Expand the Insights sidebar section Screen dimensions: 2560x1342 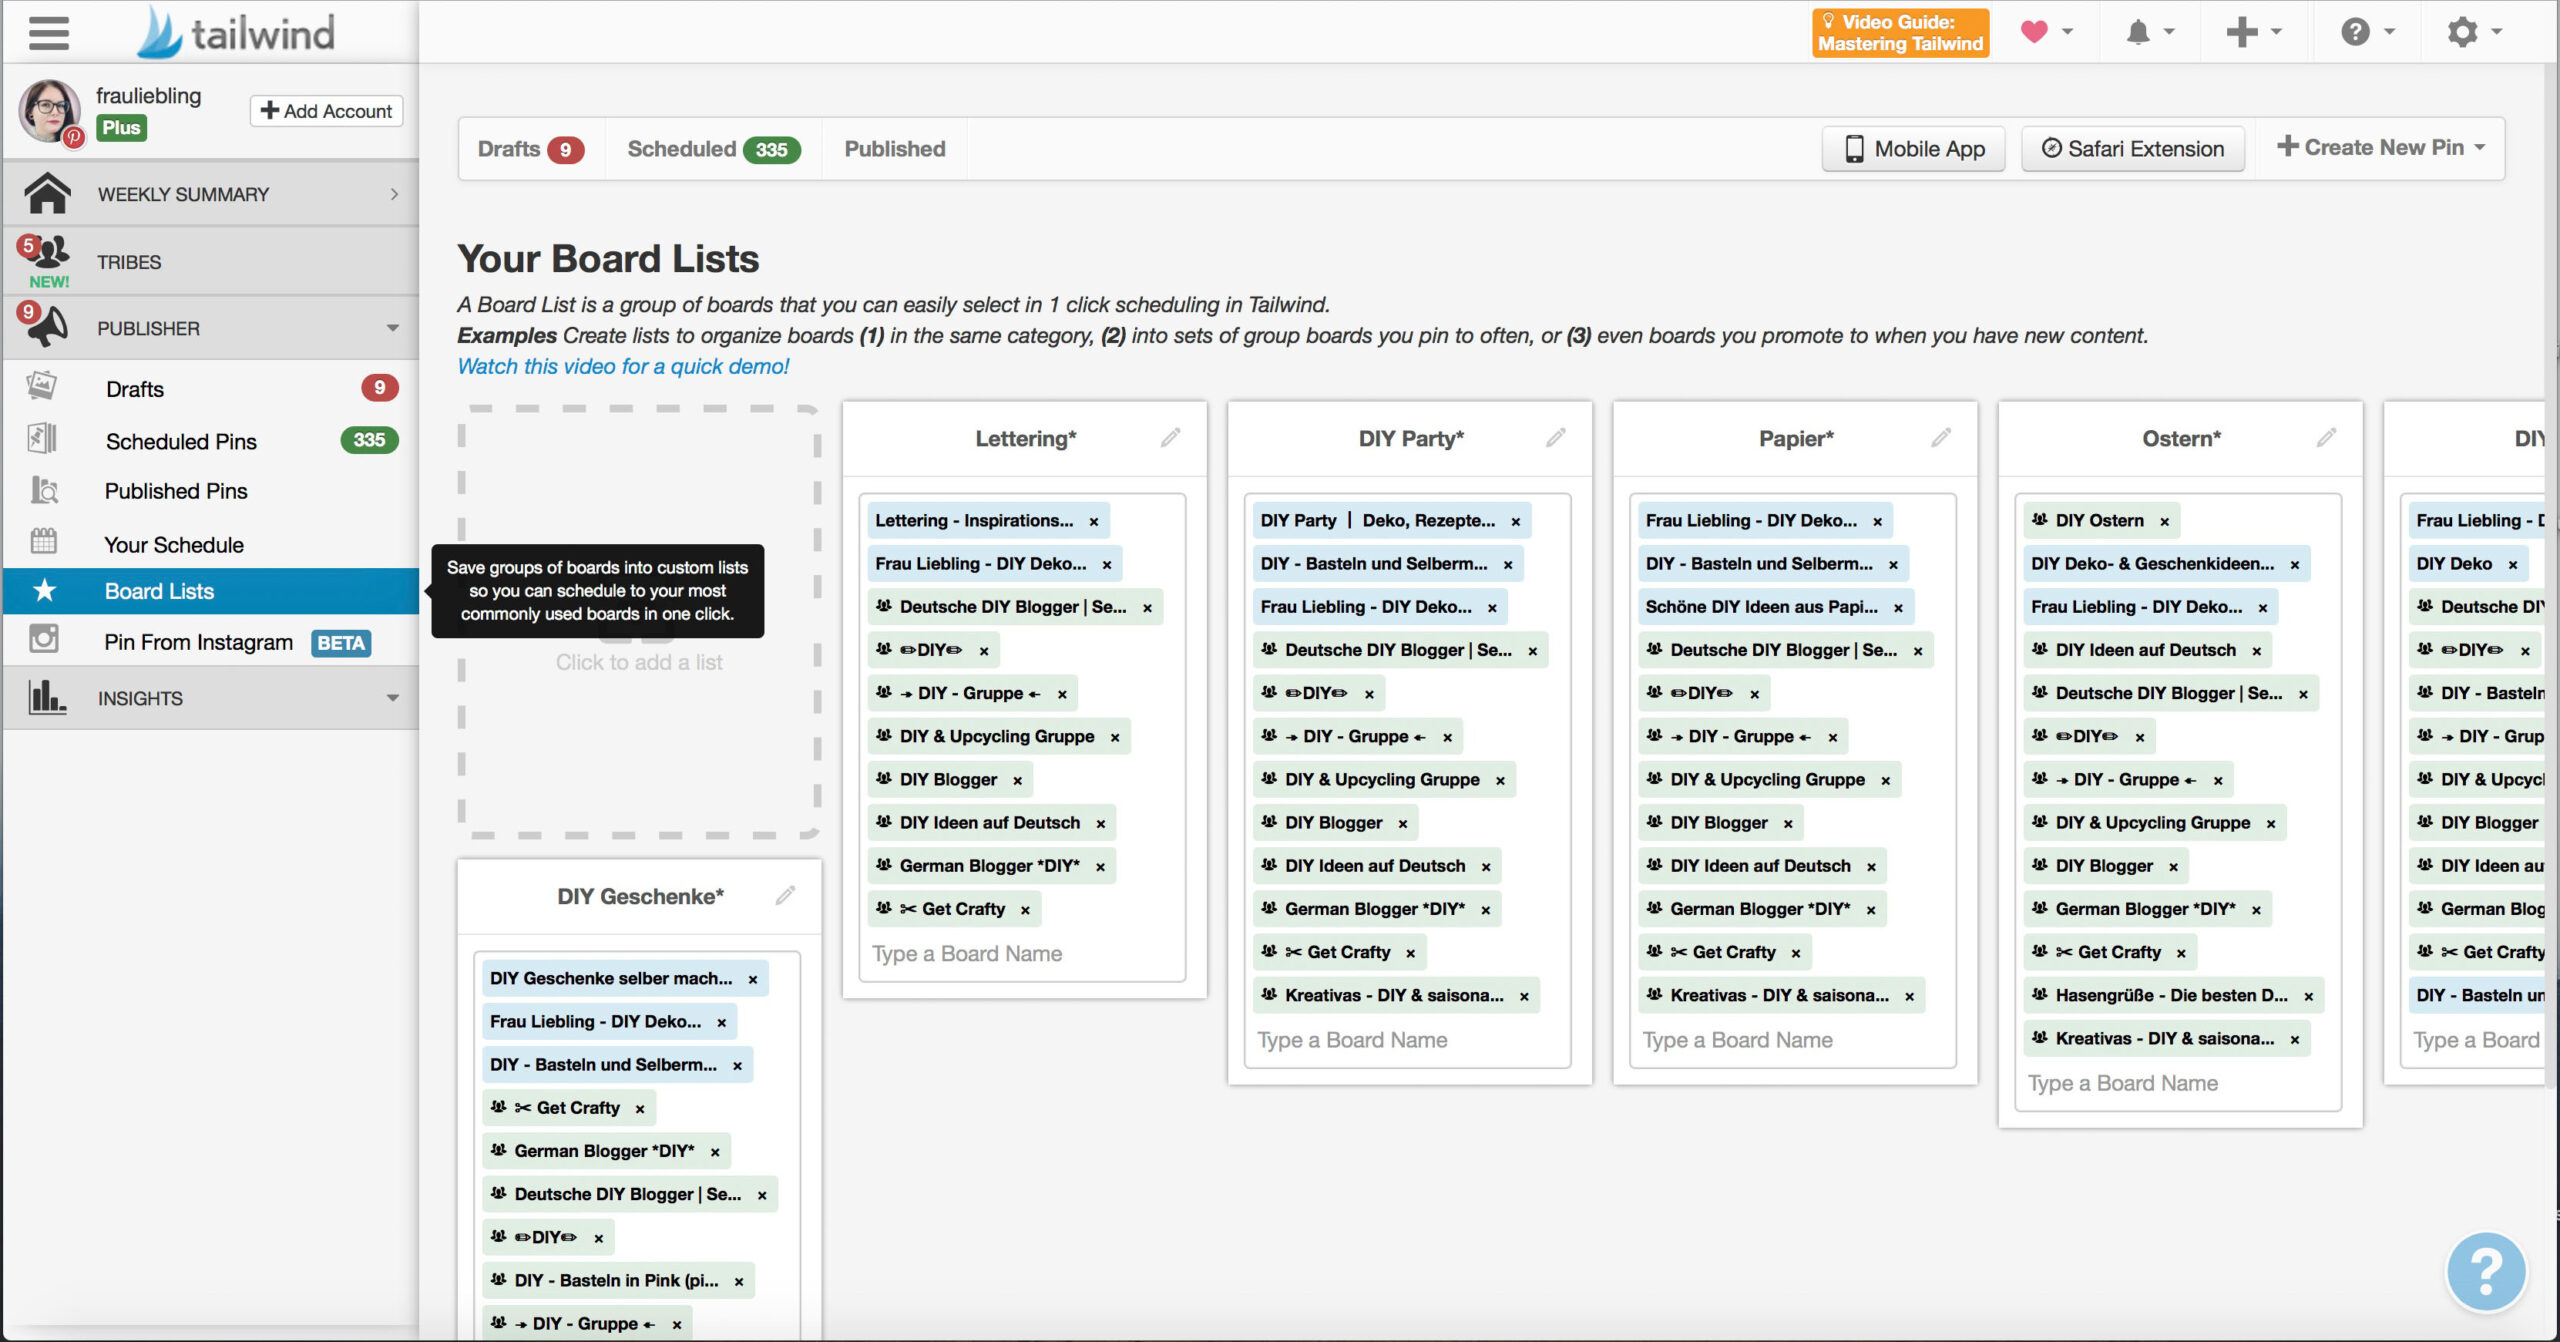[x=393, y=698]
